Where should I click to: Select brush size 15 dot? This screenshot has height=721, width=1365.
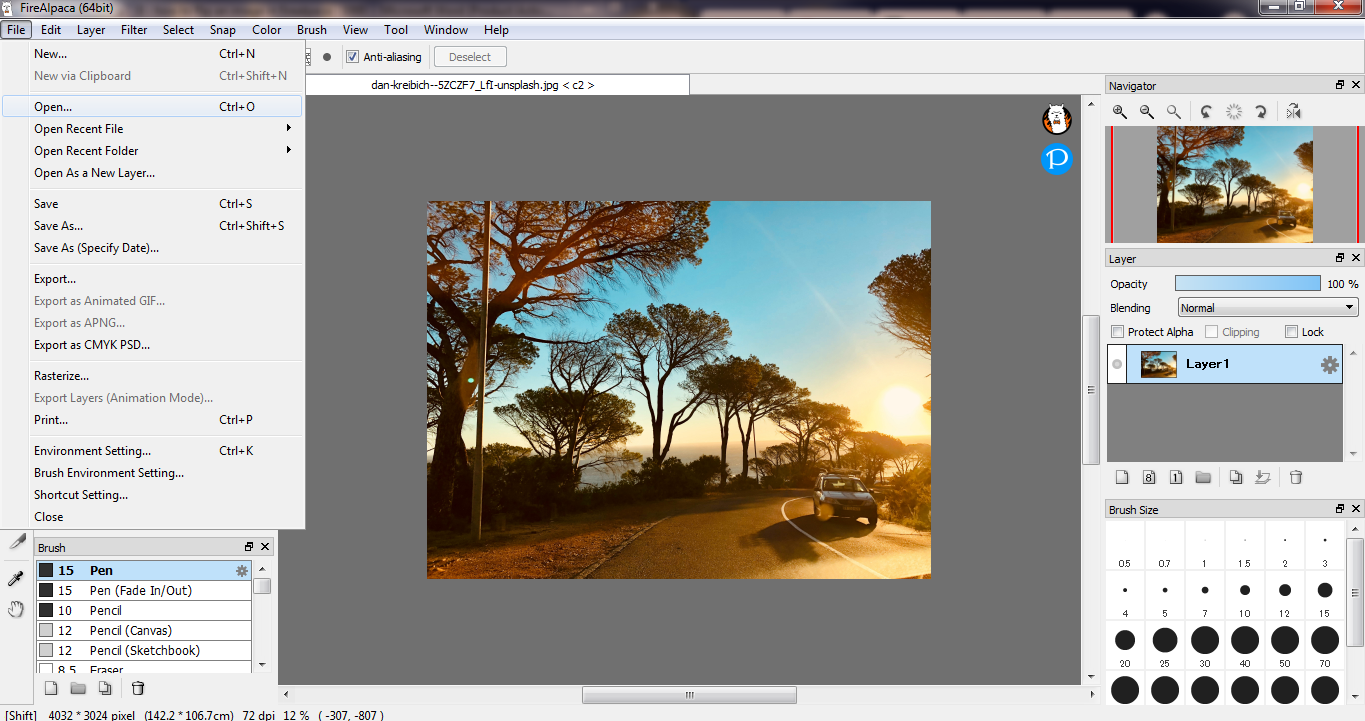click(x=1325, y=590)
